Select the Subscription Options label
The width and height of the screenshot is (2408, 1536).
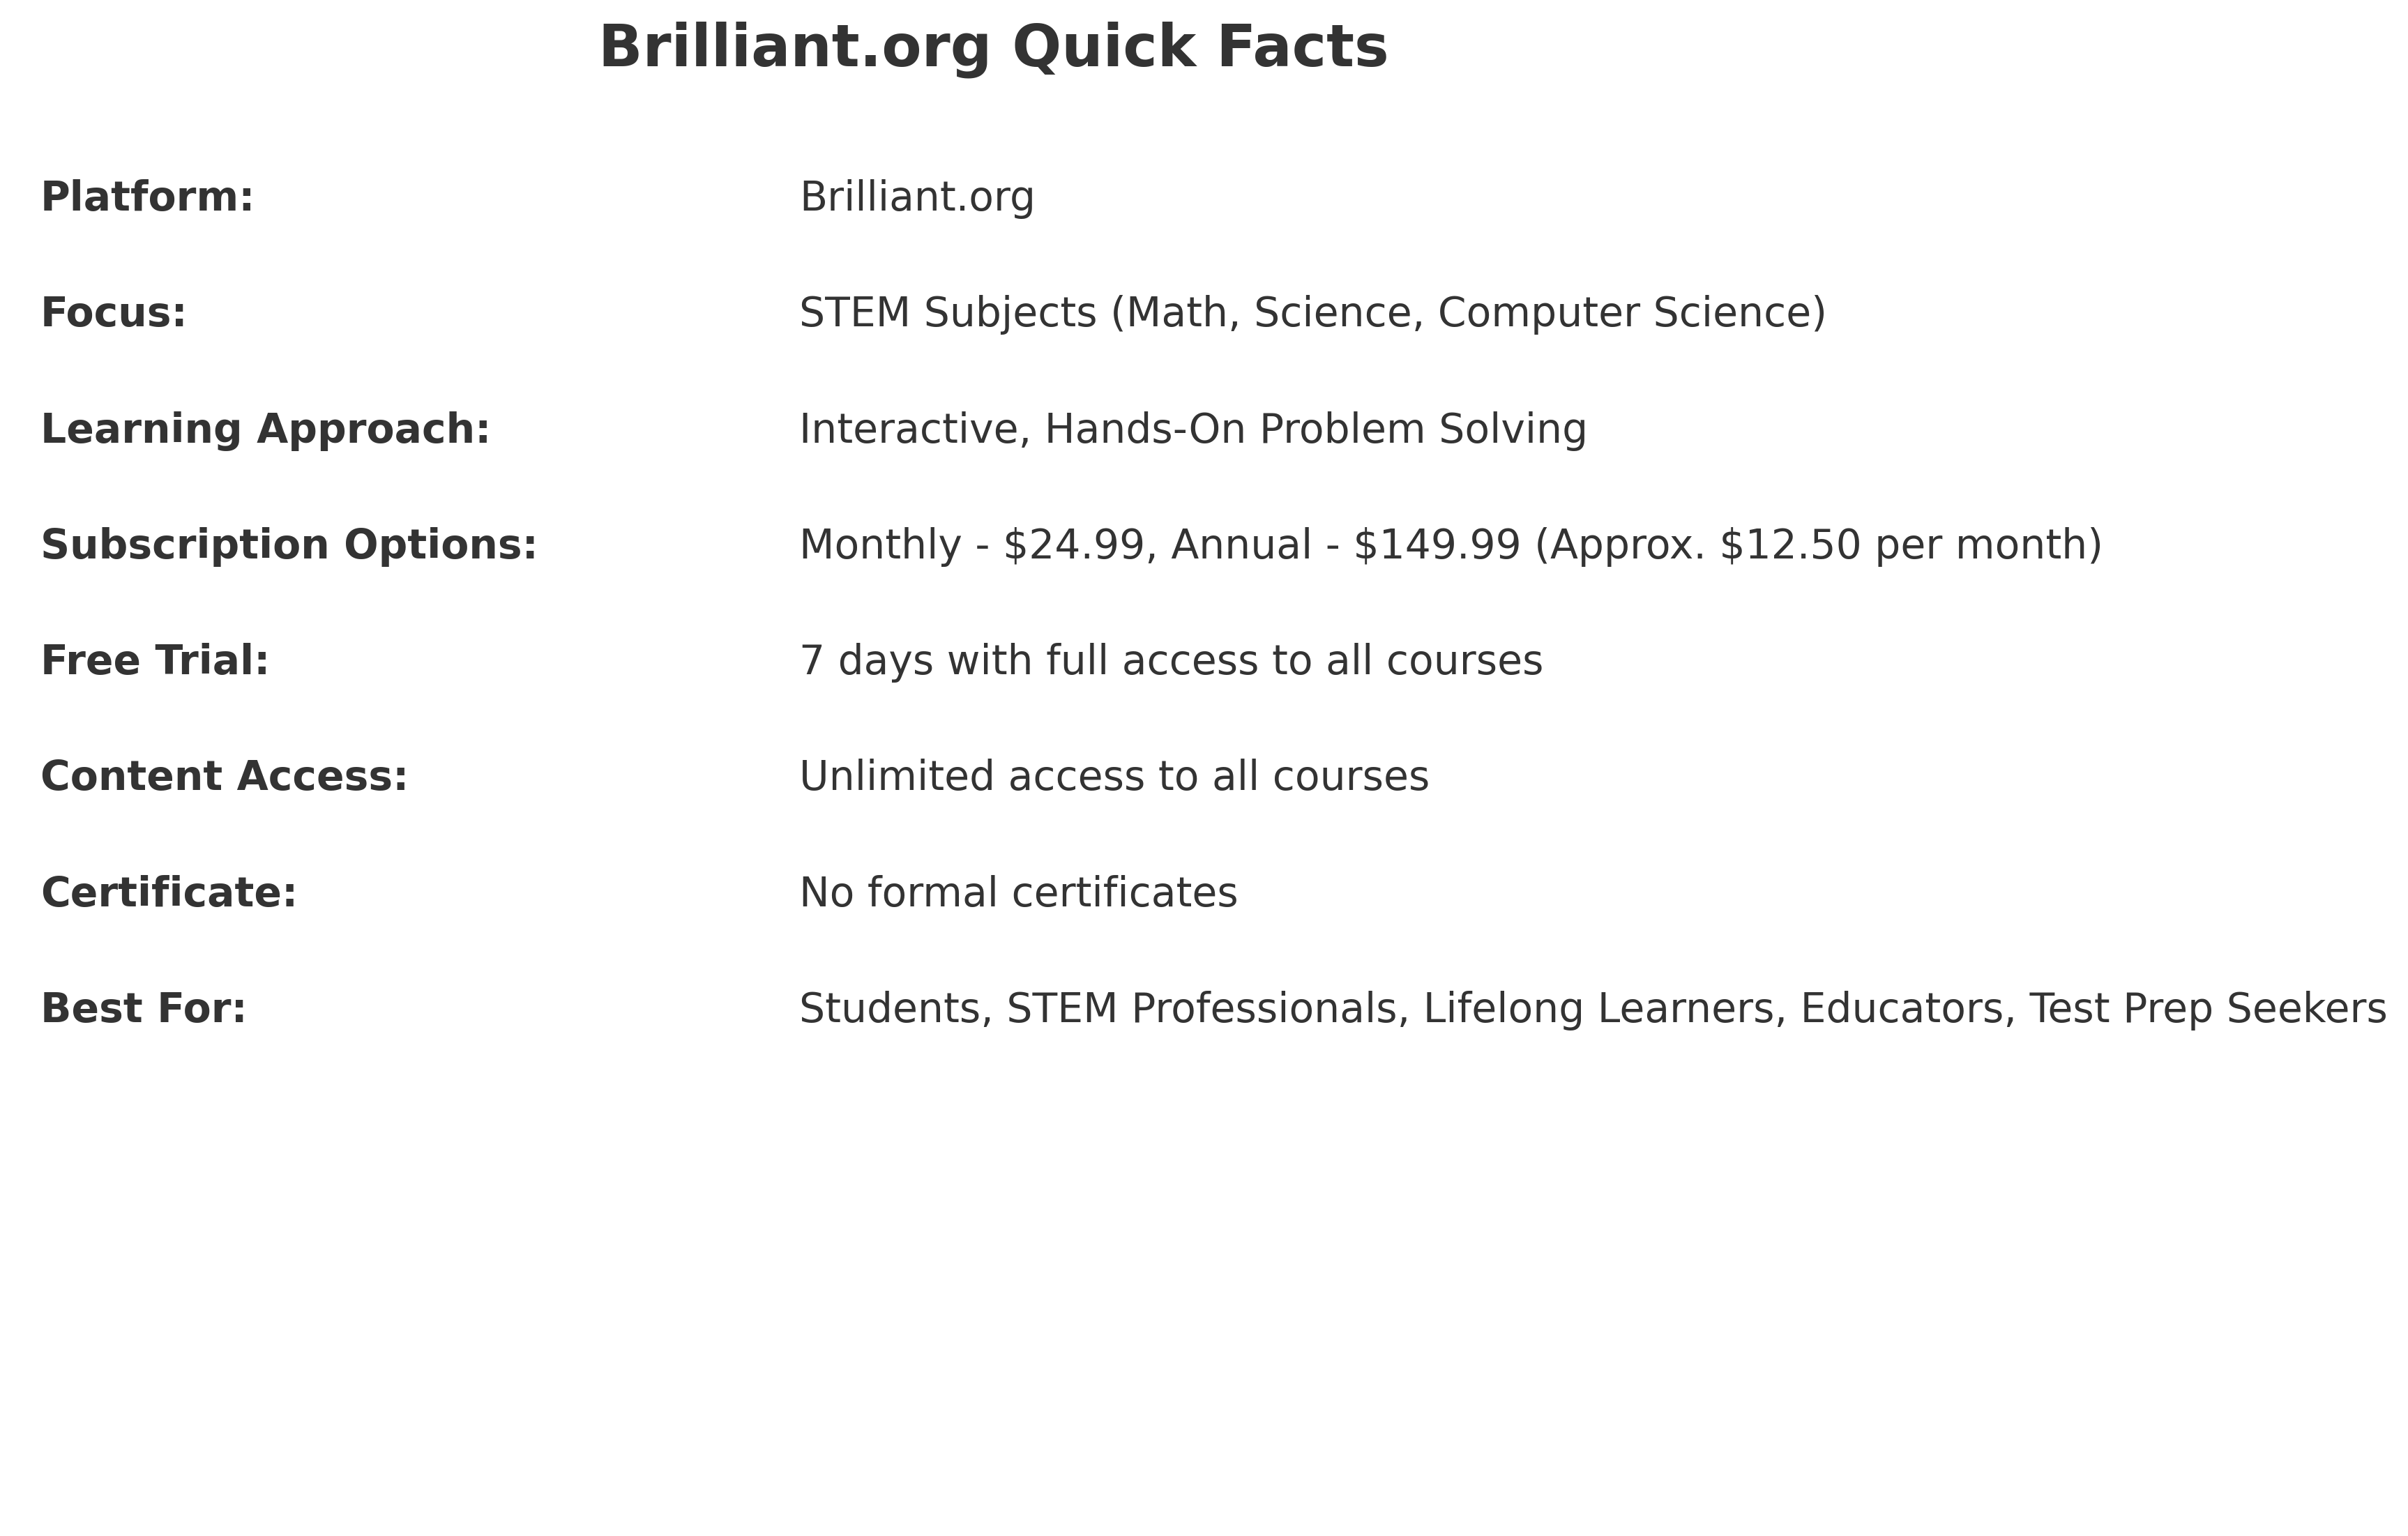pyautogui.click(x=289, y=546)
